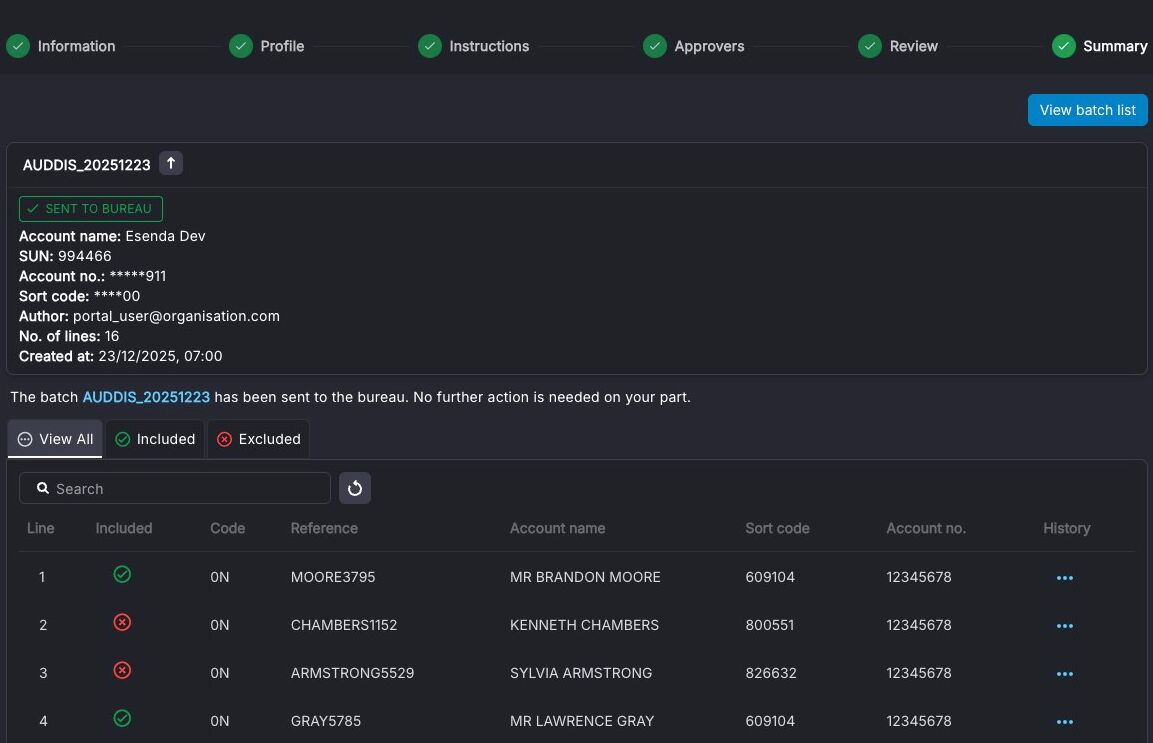Click the Reference column header
Screen dimensions: 1153x743
[x=324, y=527]
